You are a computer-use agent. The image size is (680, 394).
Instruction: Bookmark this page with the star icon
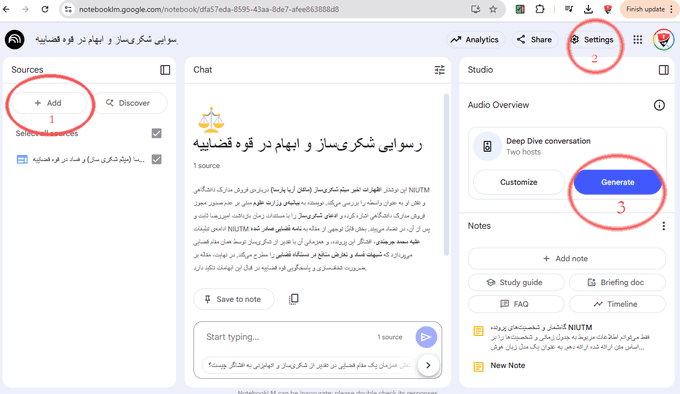493,9
